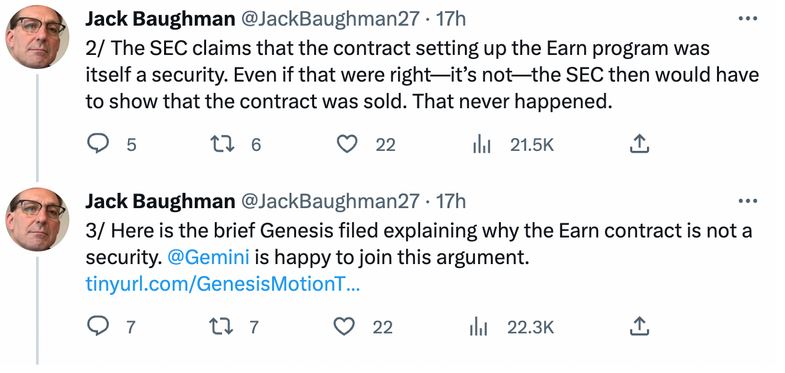The width and height of the screenshot is (785, 373).
Task: Open more options on the 3/ tweet
Action: point(748,201)
